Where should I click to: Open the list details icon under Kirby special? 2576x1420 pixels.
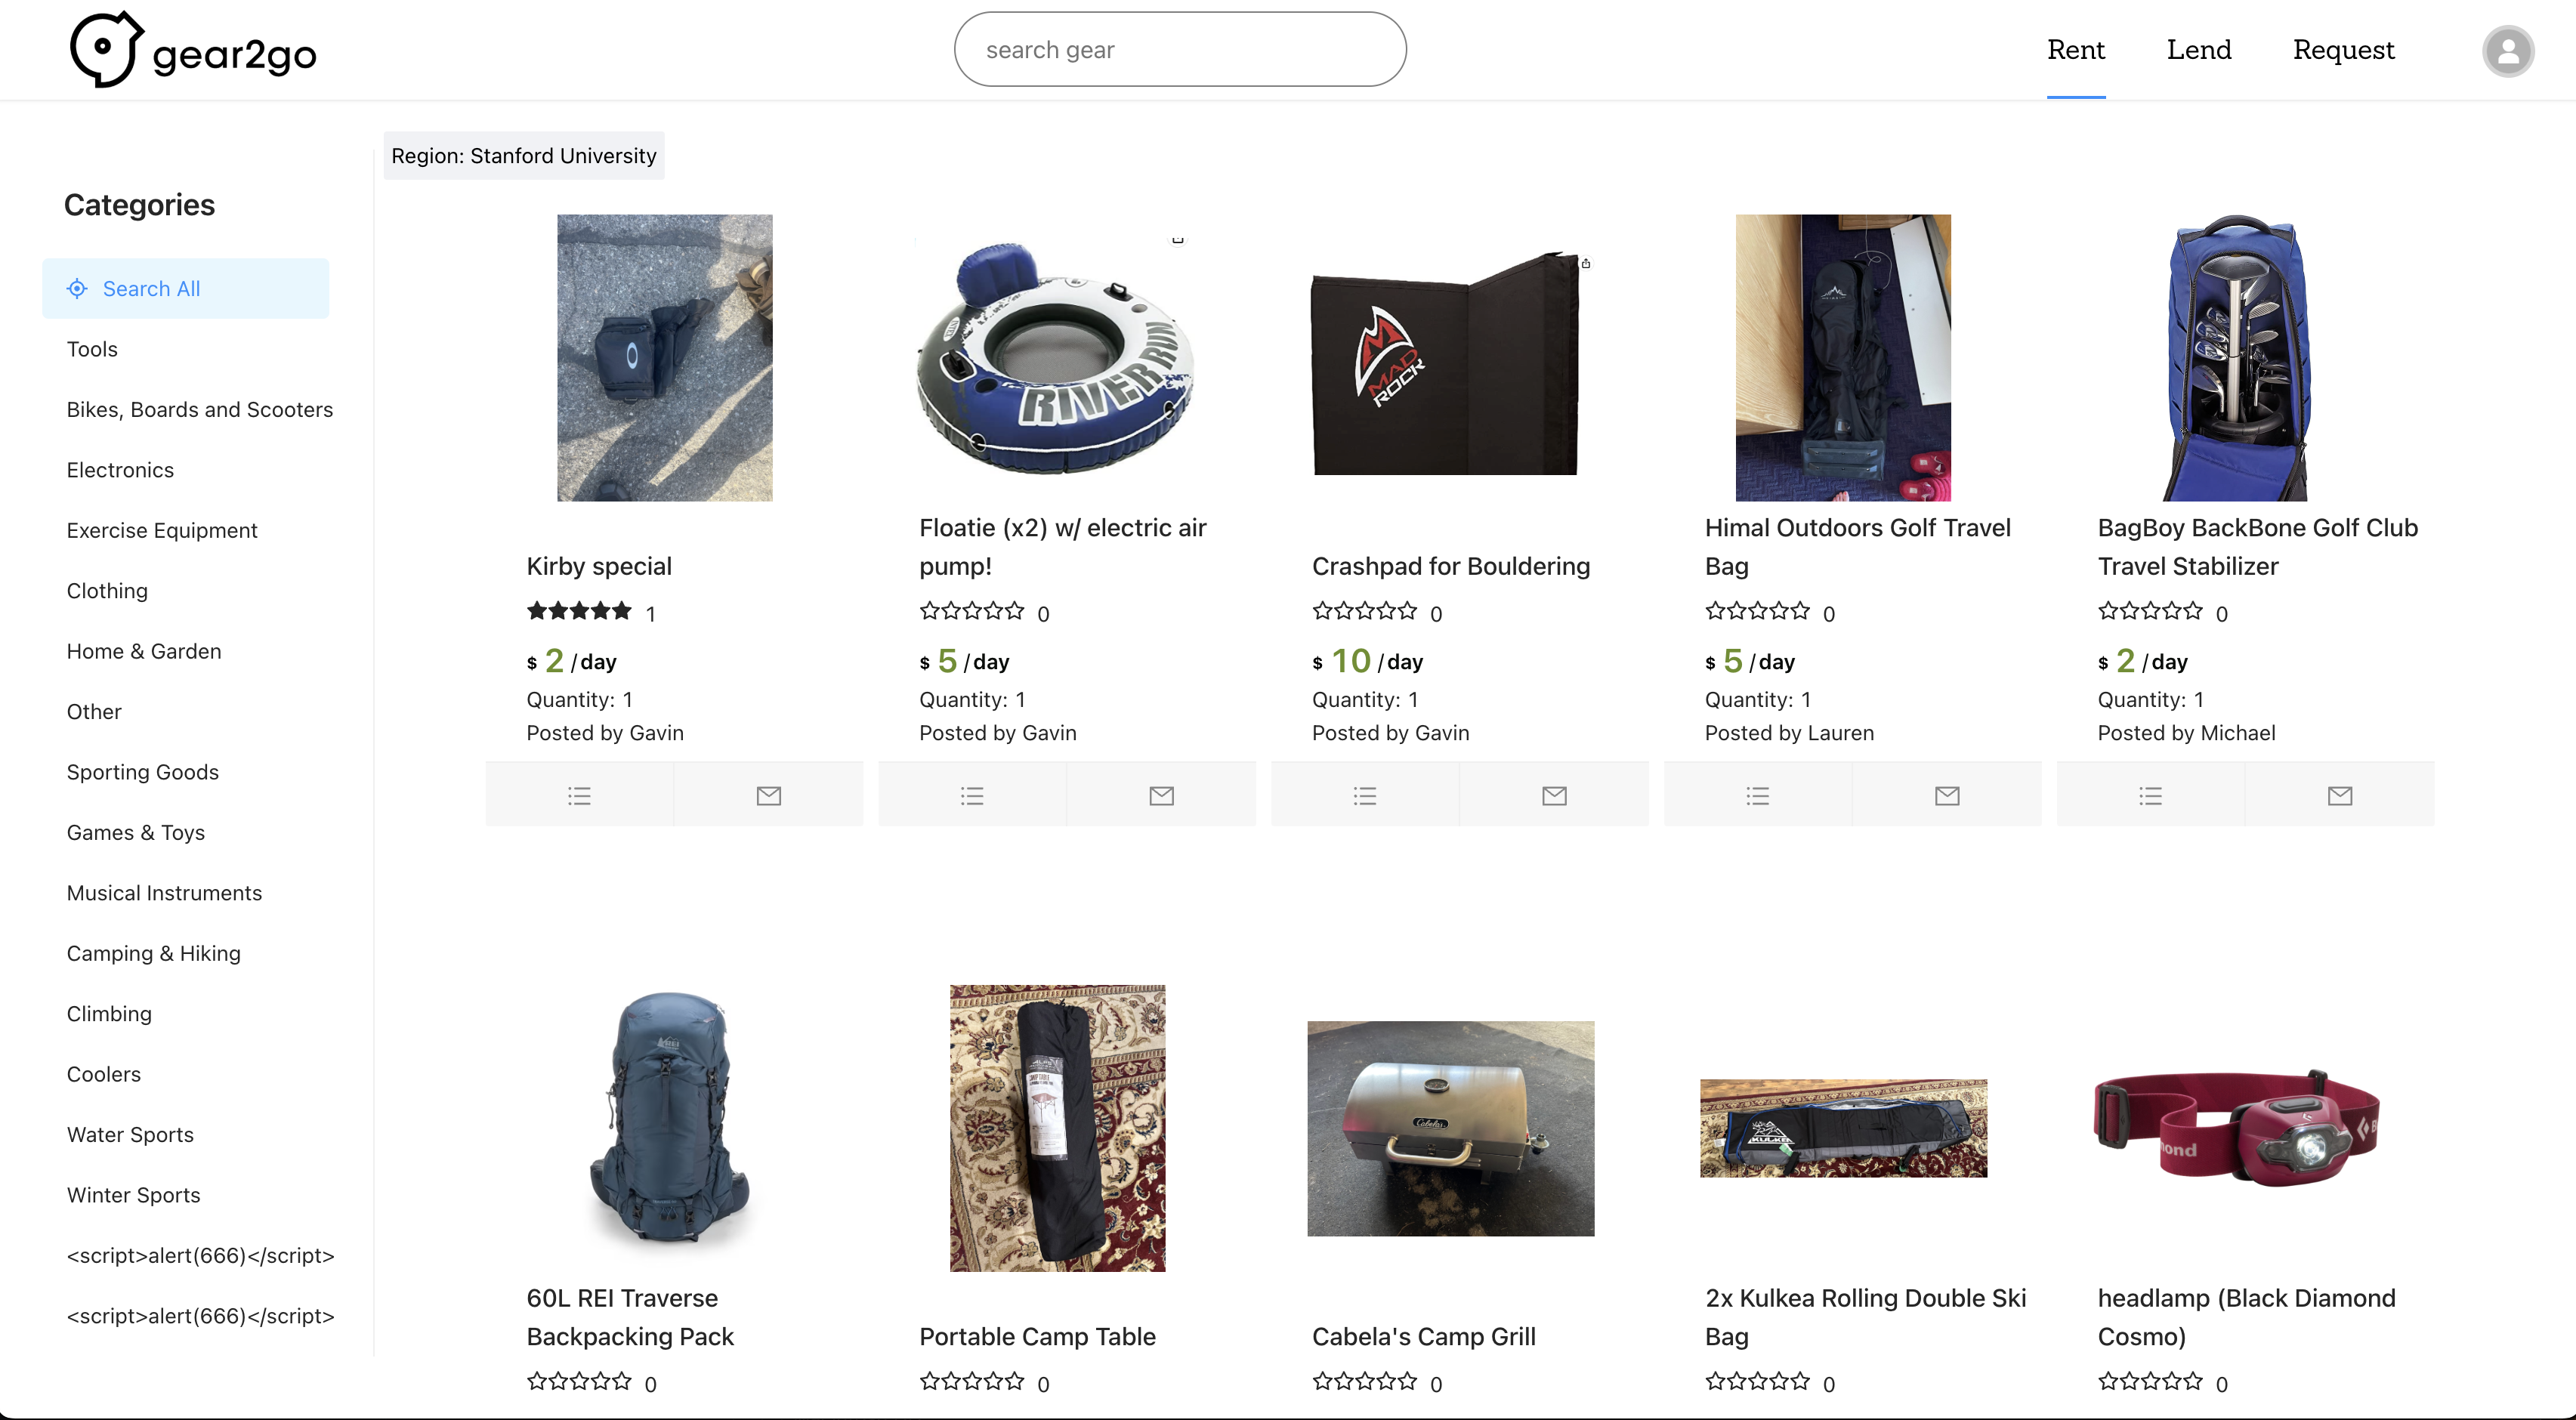pos(579,795)
